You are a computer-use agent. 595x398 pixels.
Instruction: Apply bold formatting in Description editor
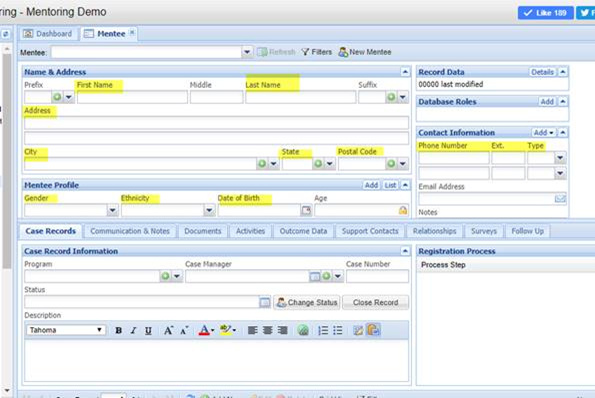point(118,330)
